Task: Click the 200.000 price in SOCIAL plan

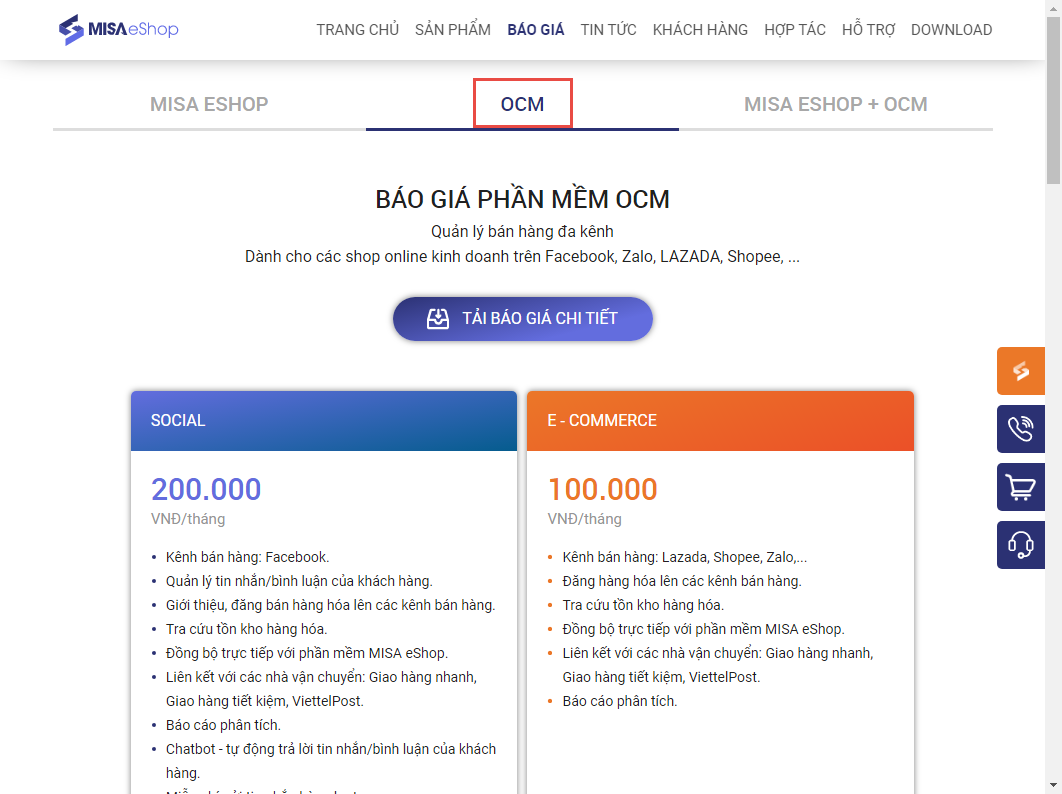Action: click(x=206, y=490)
